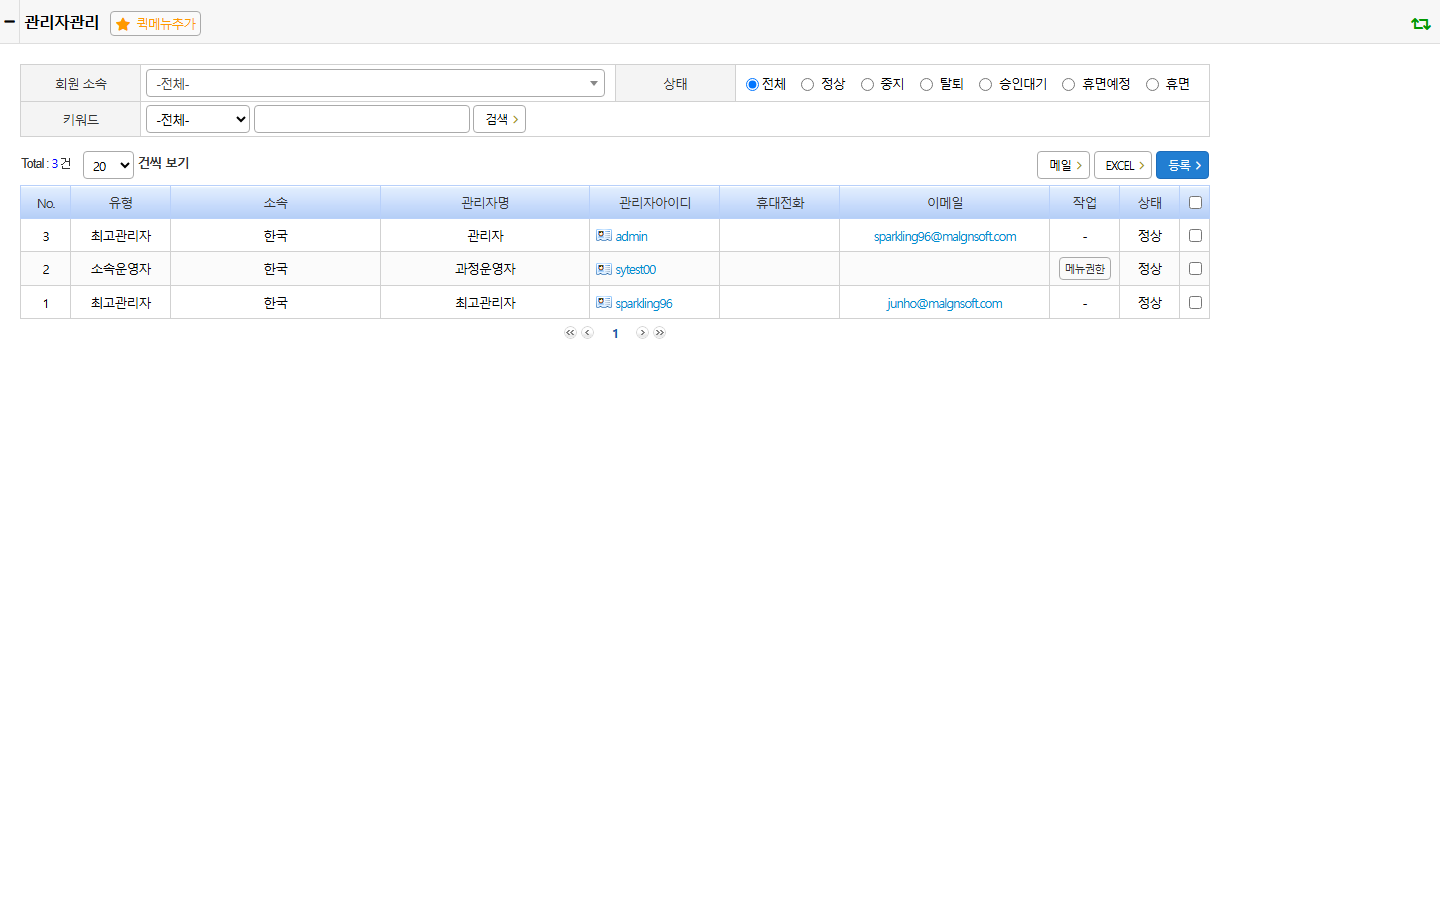This screenshot has width=1440, height=900.
Task: Click into the keyword search text field
Action: [x=362, y=119]
